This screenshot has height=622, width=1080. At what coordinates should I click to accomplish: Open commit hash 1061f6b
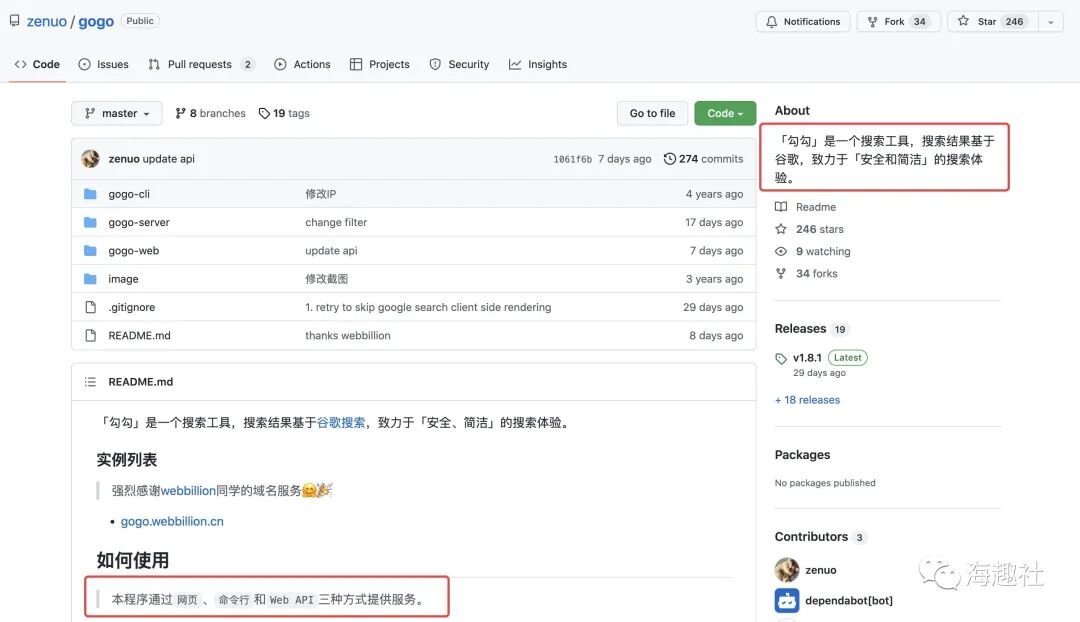pos(572,159)
